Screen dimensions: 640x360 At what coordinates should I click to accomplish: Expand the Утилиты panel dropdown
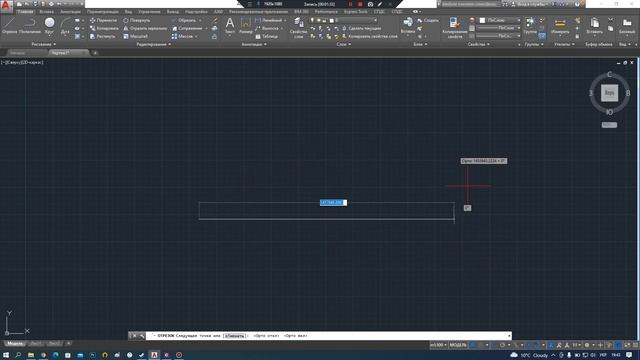564,44
